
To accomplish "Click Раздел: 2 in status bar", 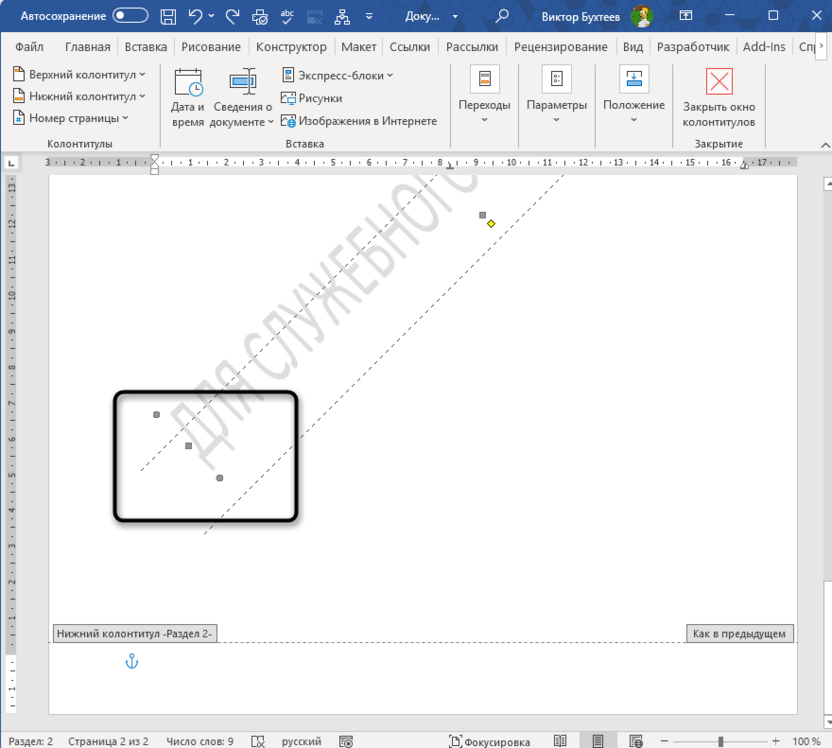I will (31, 741).
